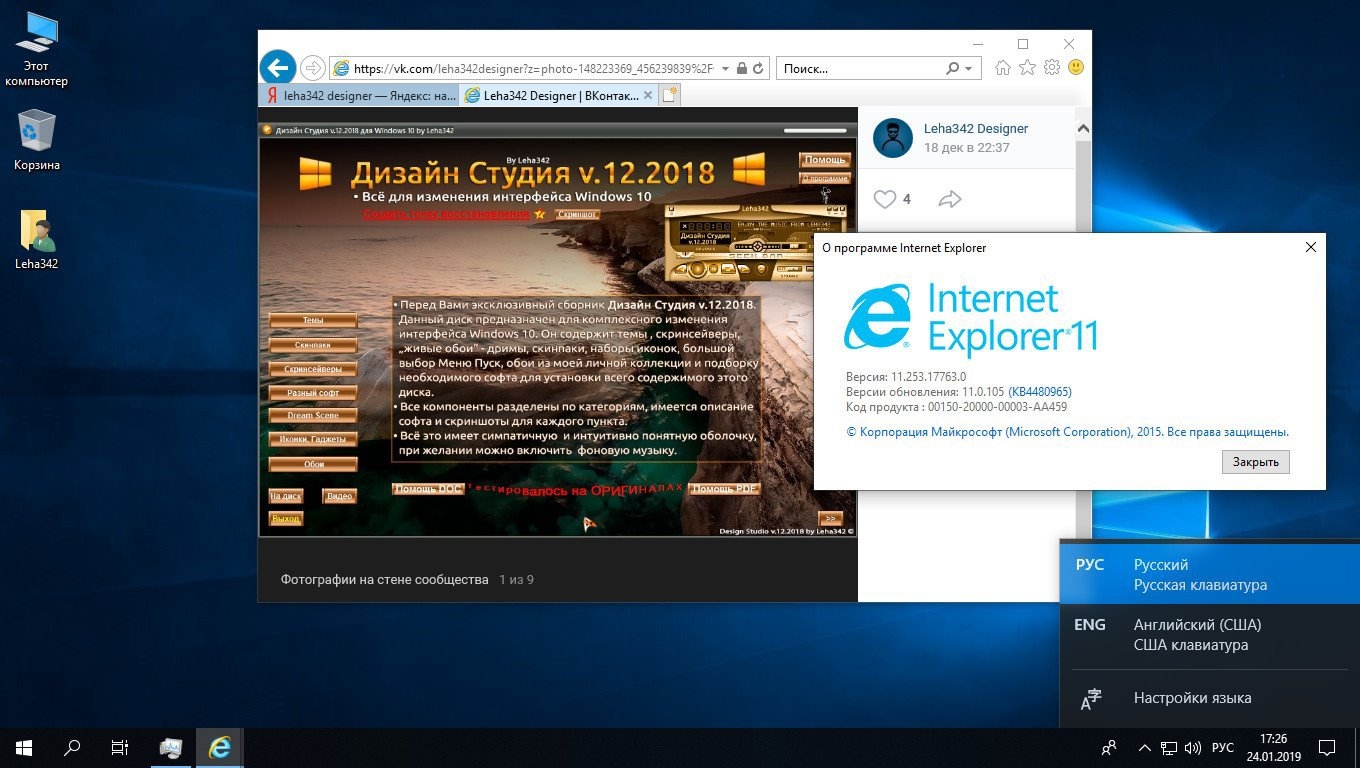Image resolution: width=1360 pixels, height=768 pixels.
Task: Click in the URL address field
Action: (x=534, y=69)
